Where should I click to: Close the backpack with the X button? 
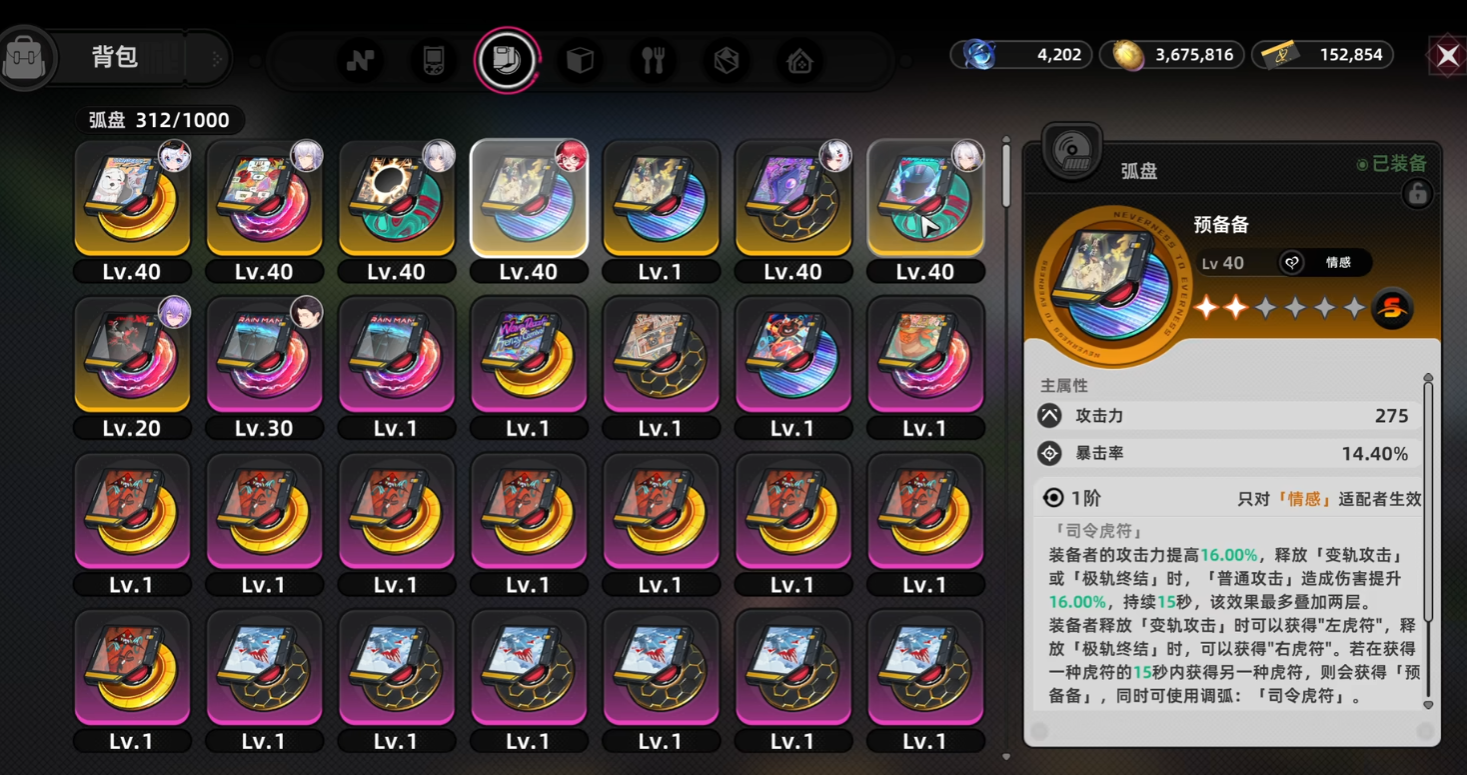[x=1447, y=56]
